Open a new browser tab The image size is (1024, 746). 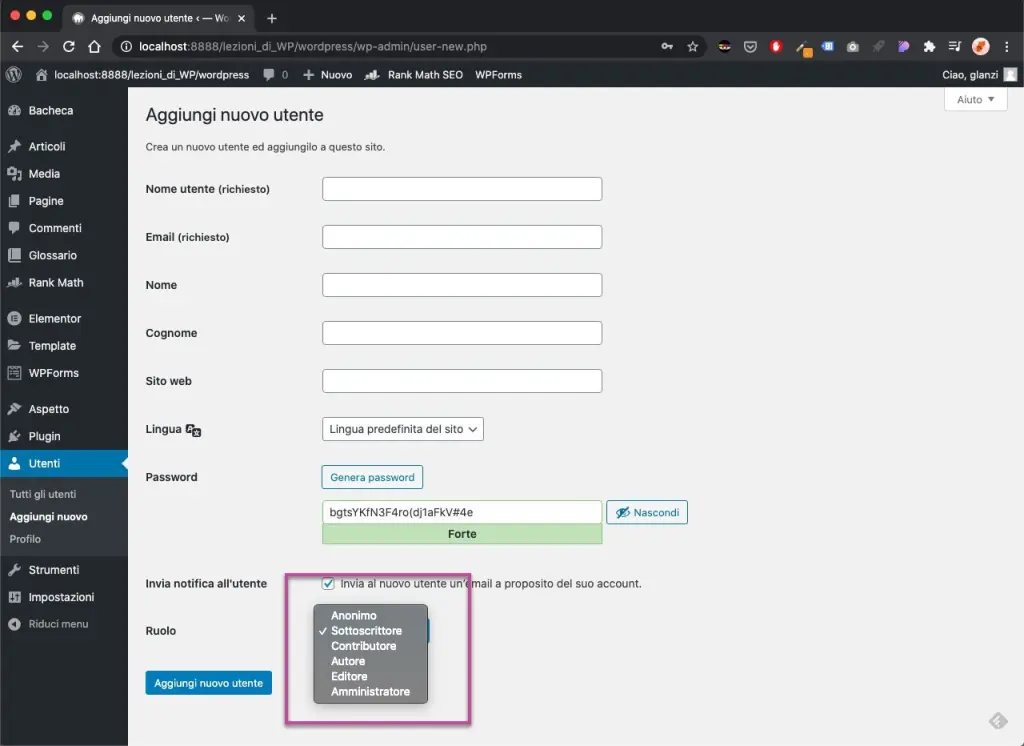(272, 18)
